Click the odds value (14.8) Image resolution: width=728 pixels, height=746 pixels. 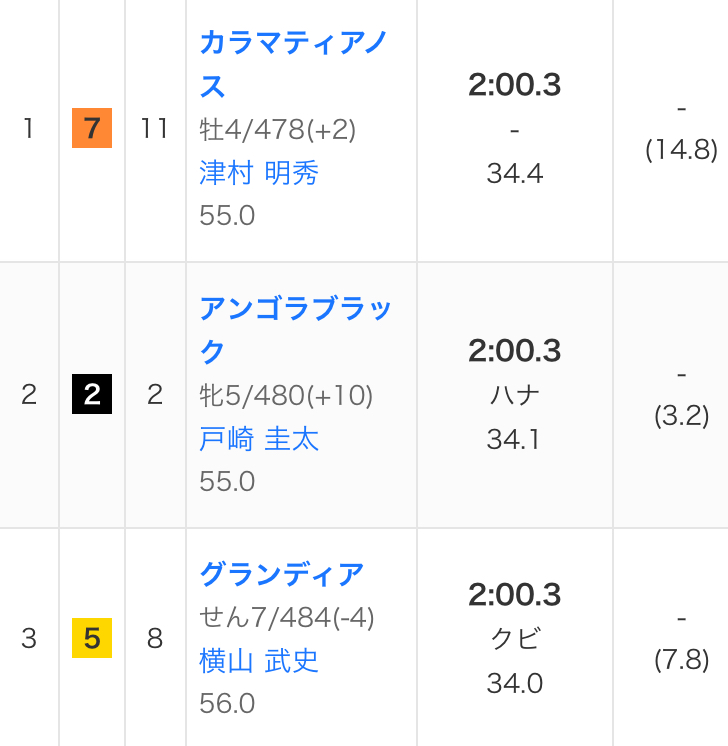coord(681,150)
